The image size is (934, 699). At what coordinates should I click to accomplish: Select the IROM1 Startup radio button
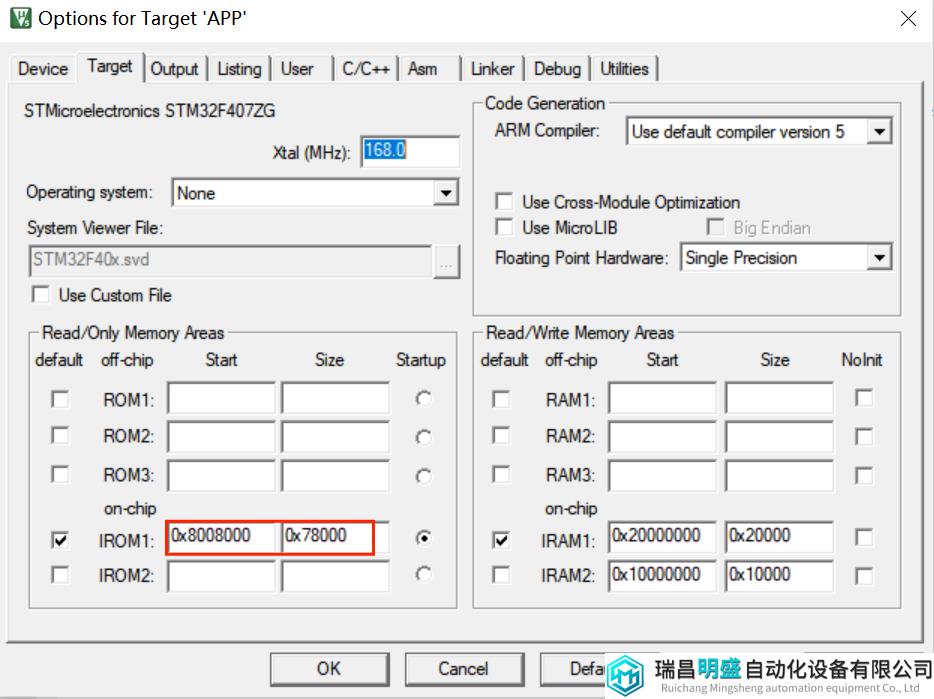(x=423, y=538)
